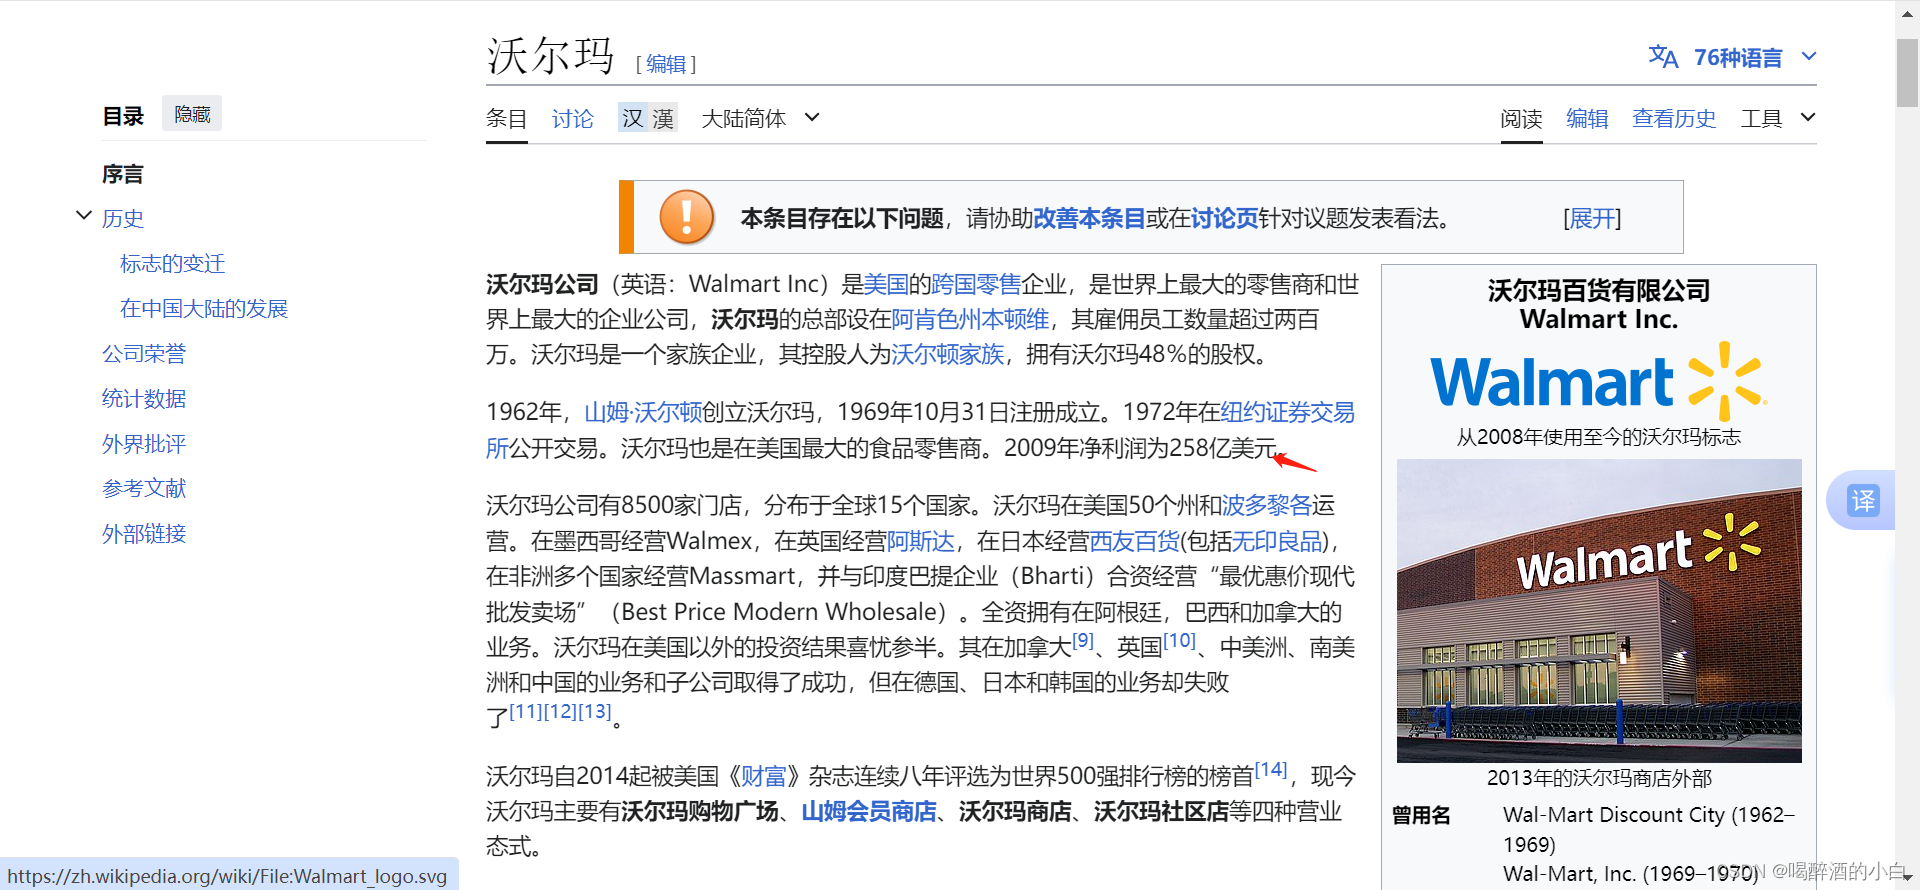Toggle the 汉 漢 character conversion button
Viewport: 1920px width, 890px height.
point(648,118)
